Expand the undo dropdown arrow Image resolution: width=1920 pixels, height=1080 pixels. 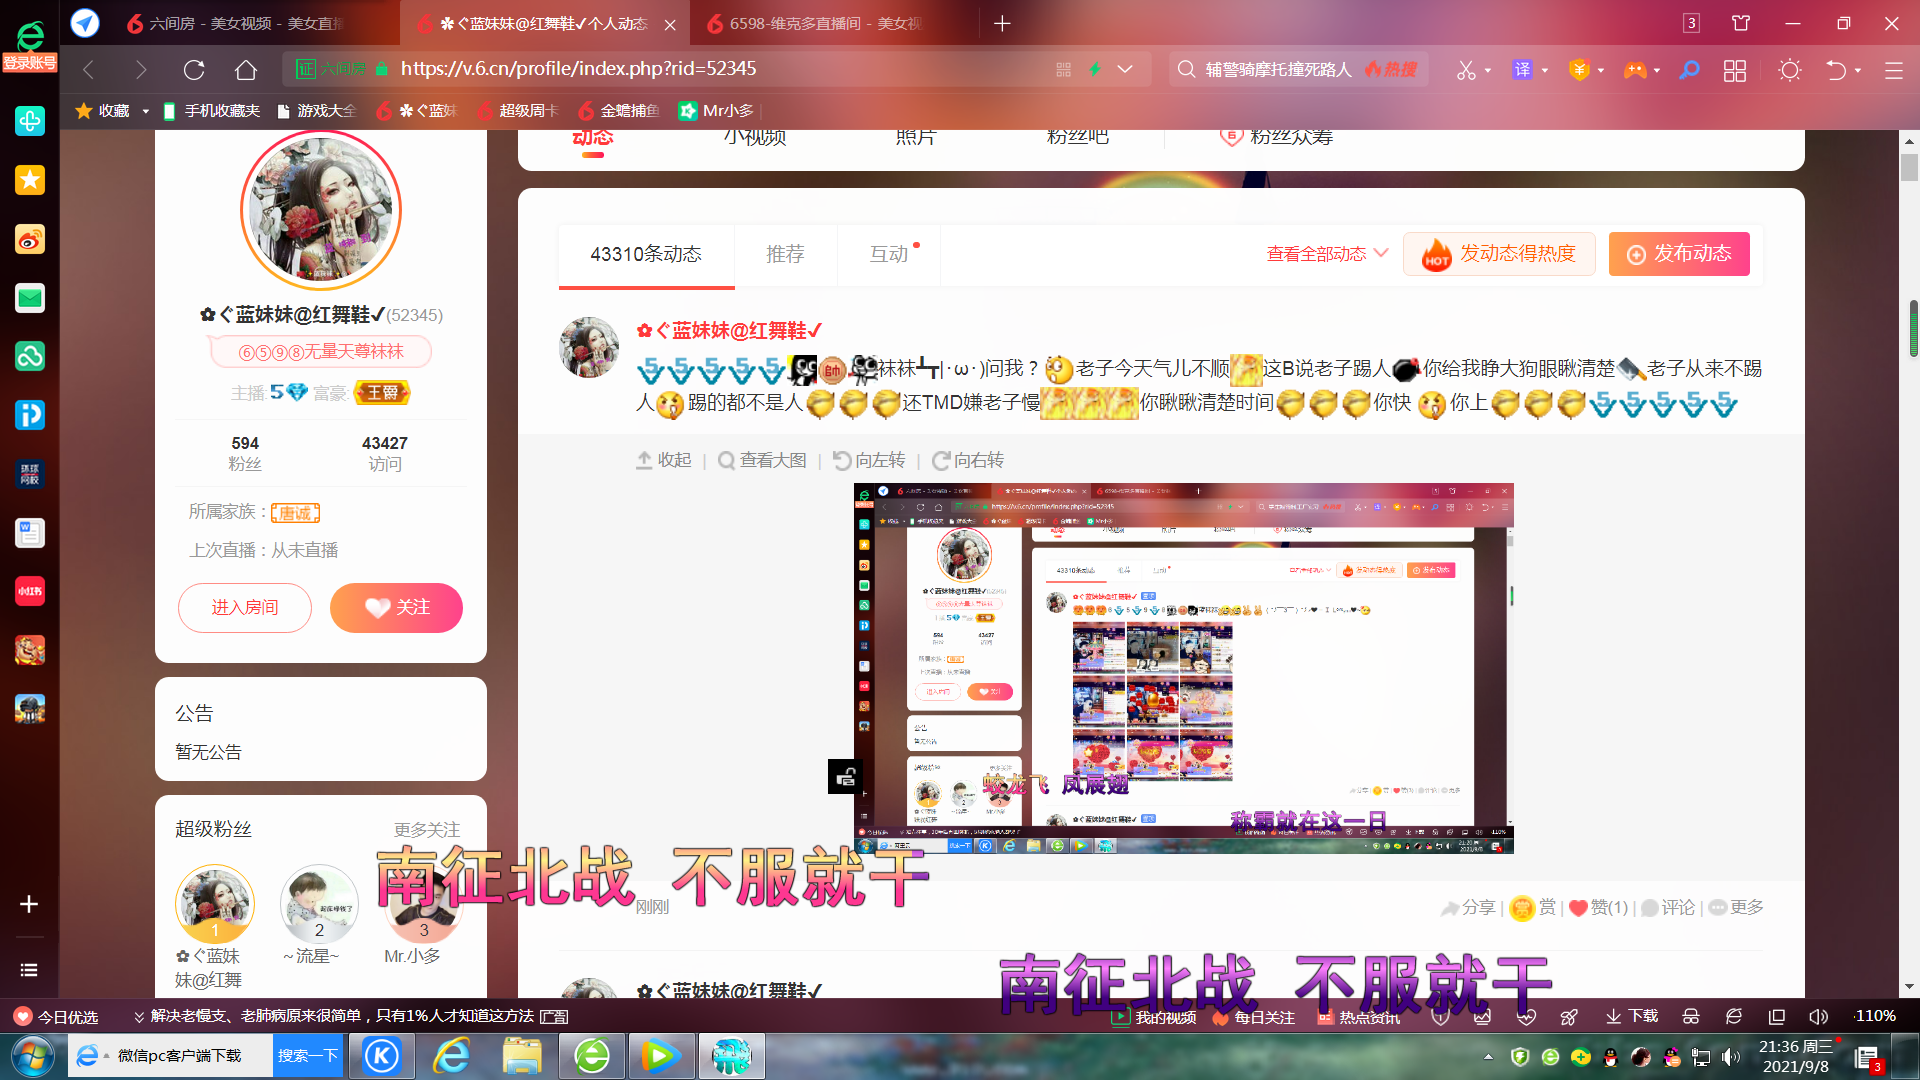(x=1858, y=70)
